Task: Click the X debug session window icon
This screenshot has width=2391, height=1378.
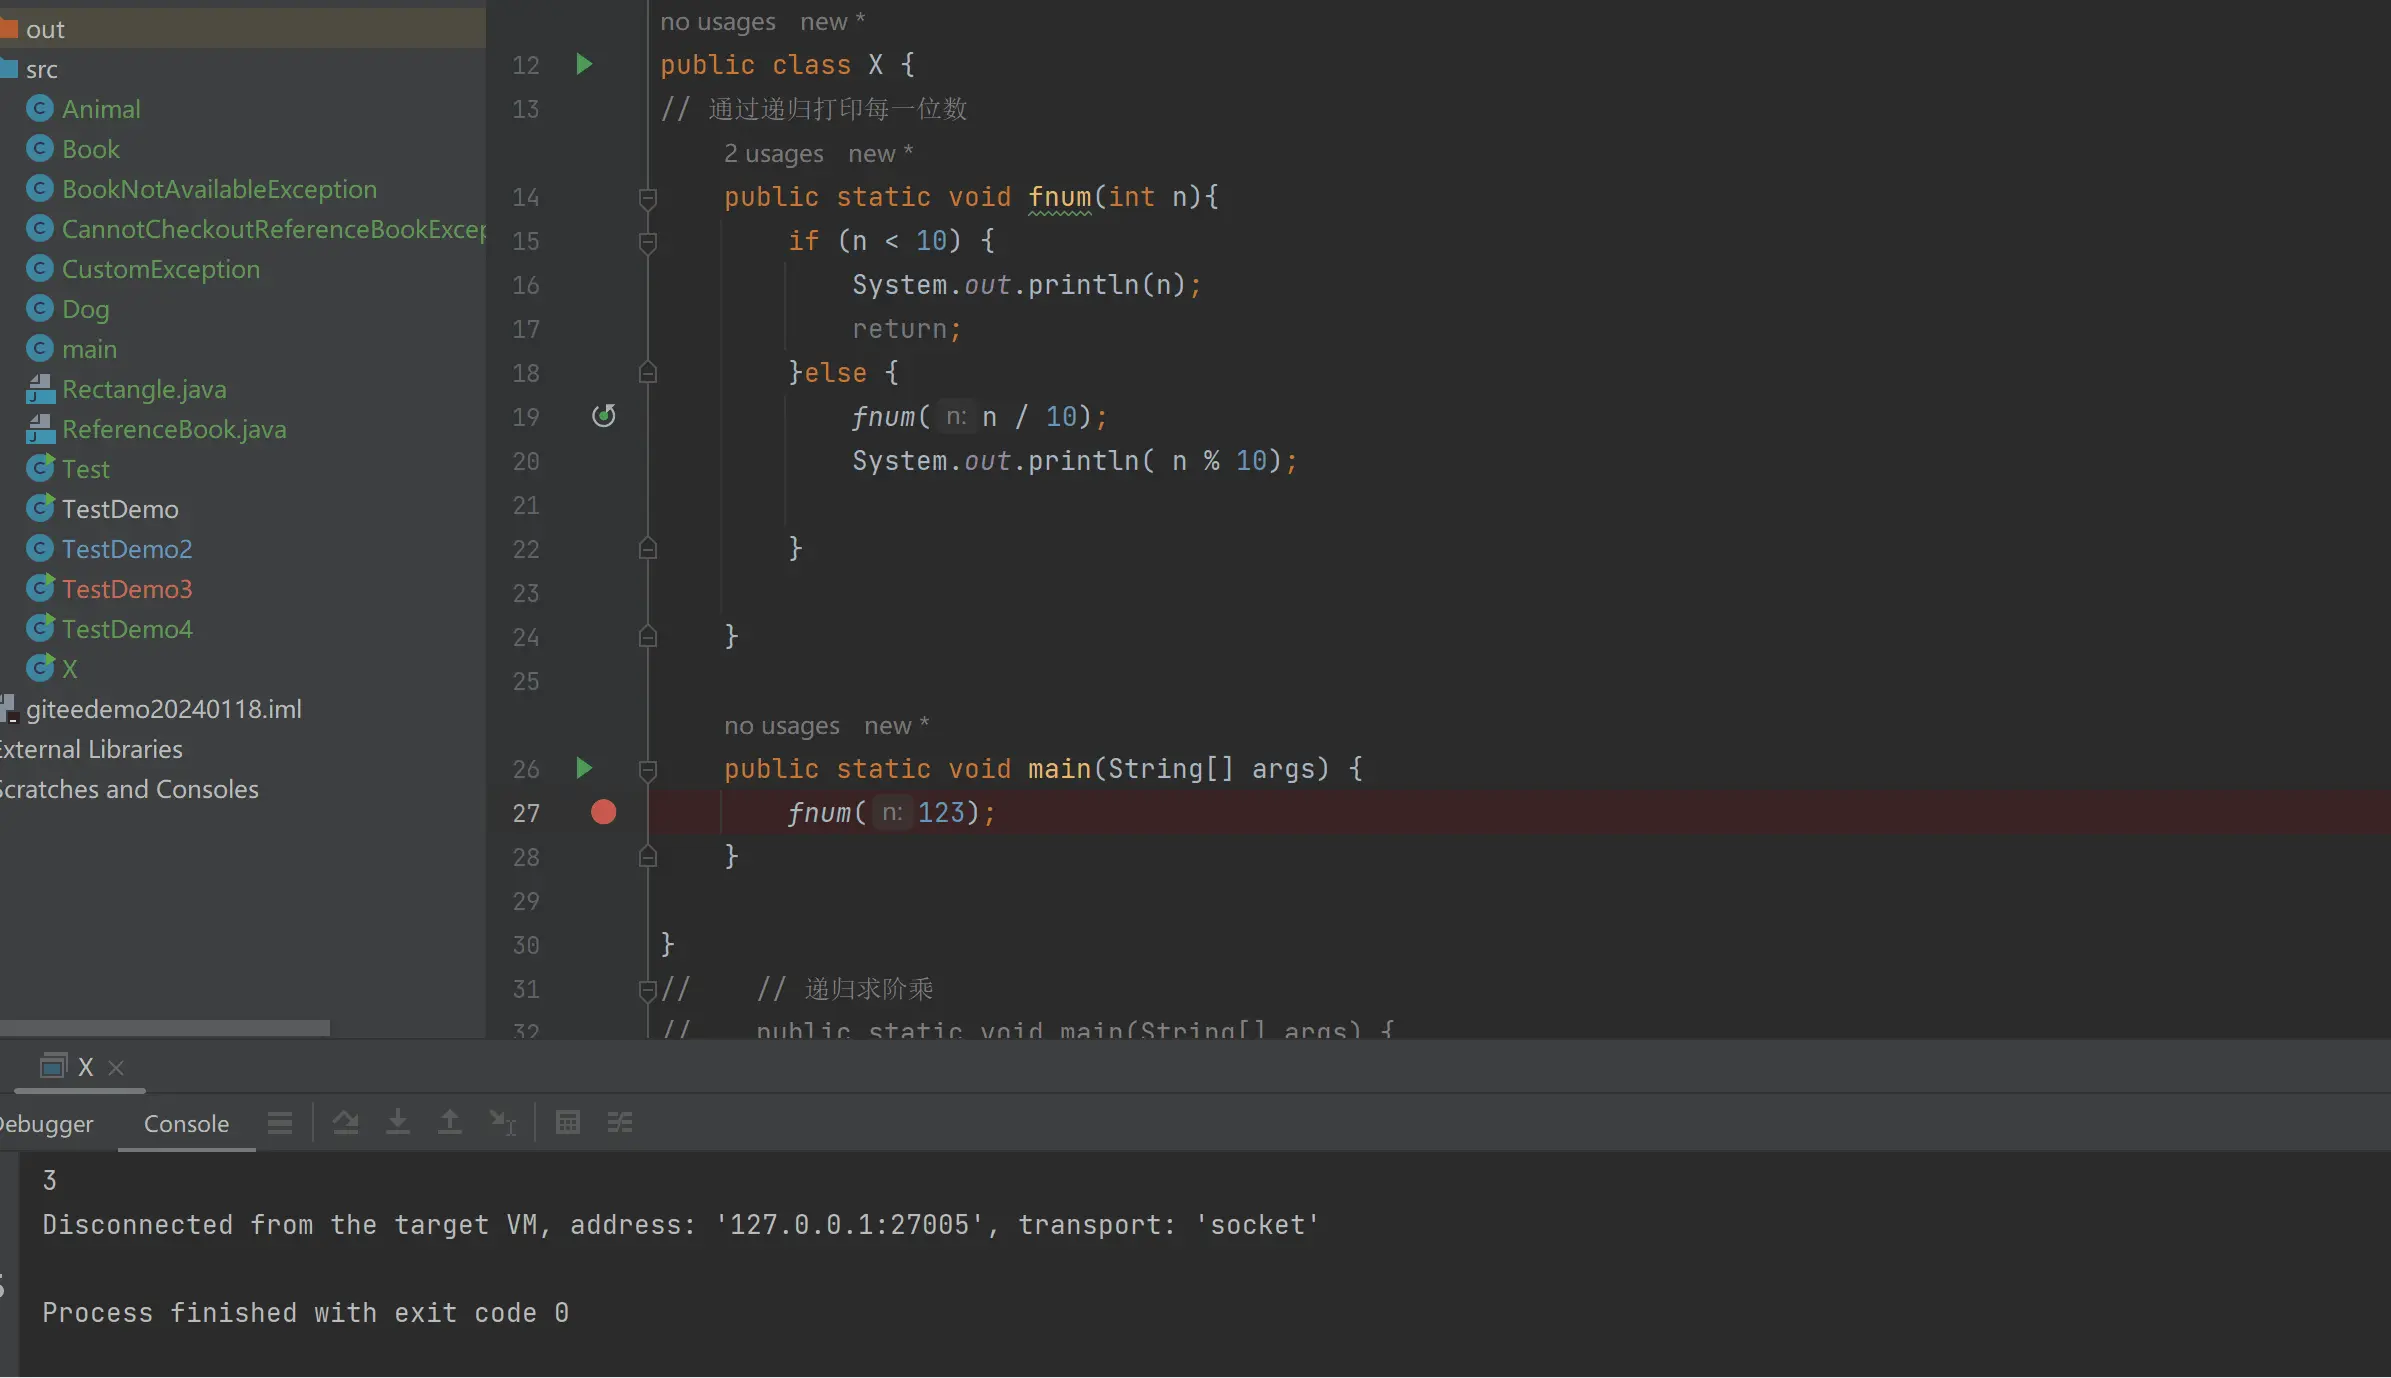Action: (x=54, y=1066)
